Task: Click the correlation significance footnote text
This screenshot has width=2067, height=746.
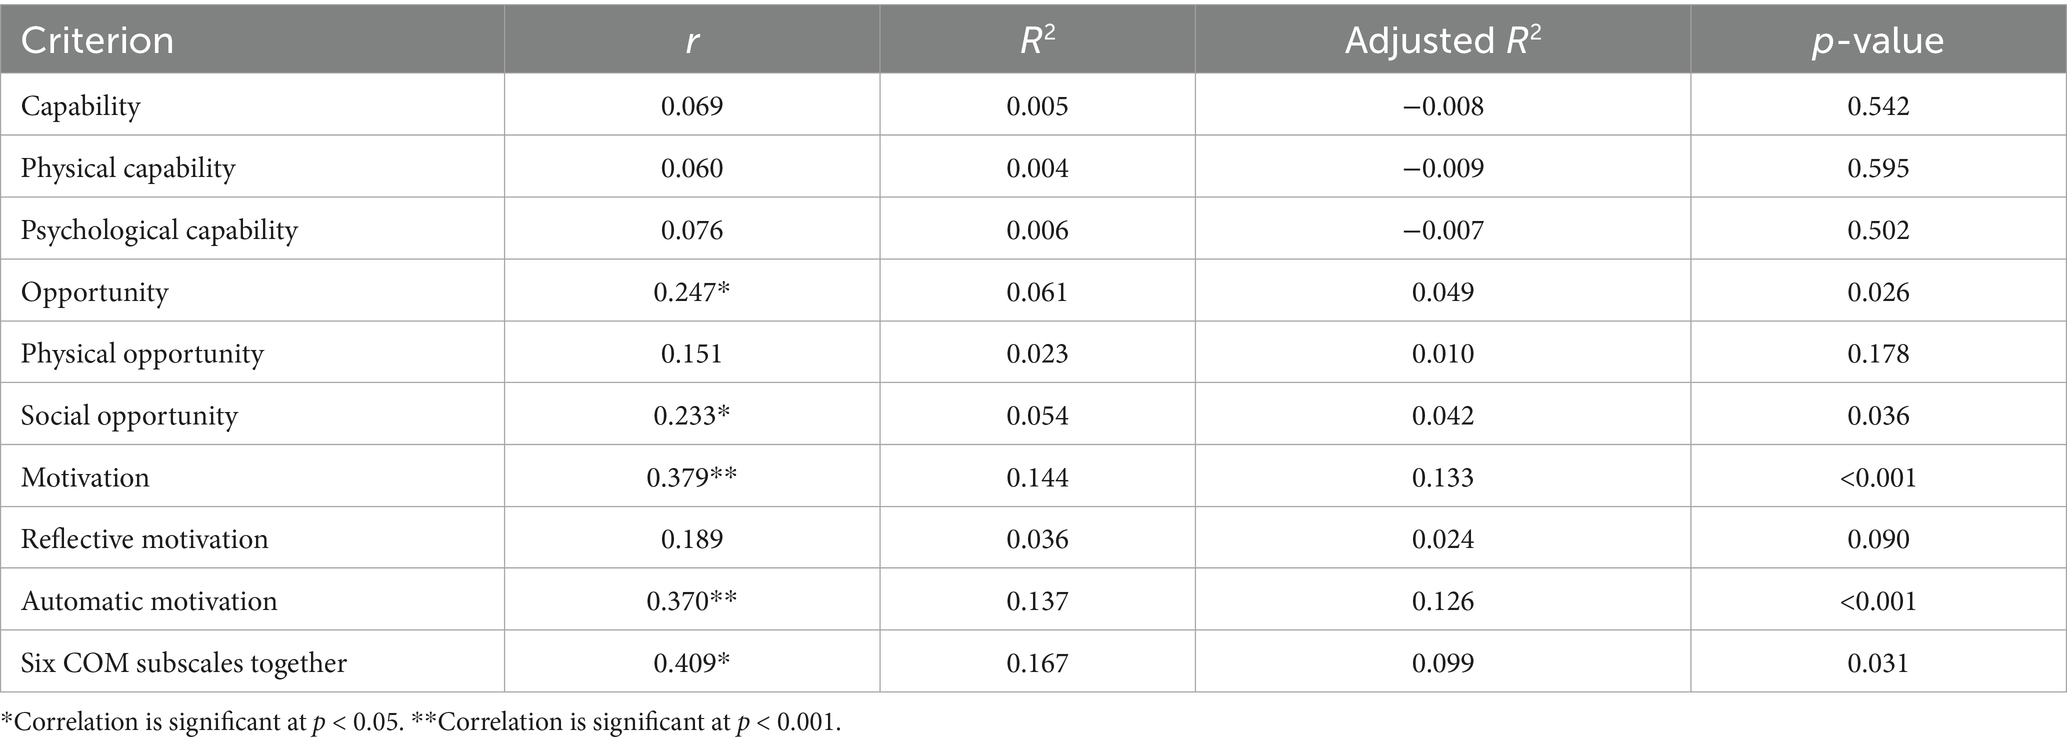Action: pyautogui.click(x=421, y=723)
